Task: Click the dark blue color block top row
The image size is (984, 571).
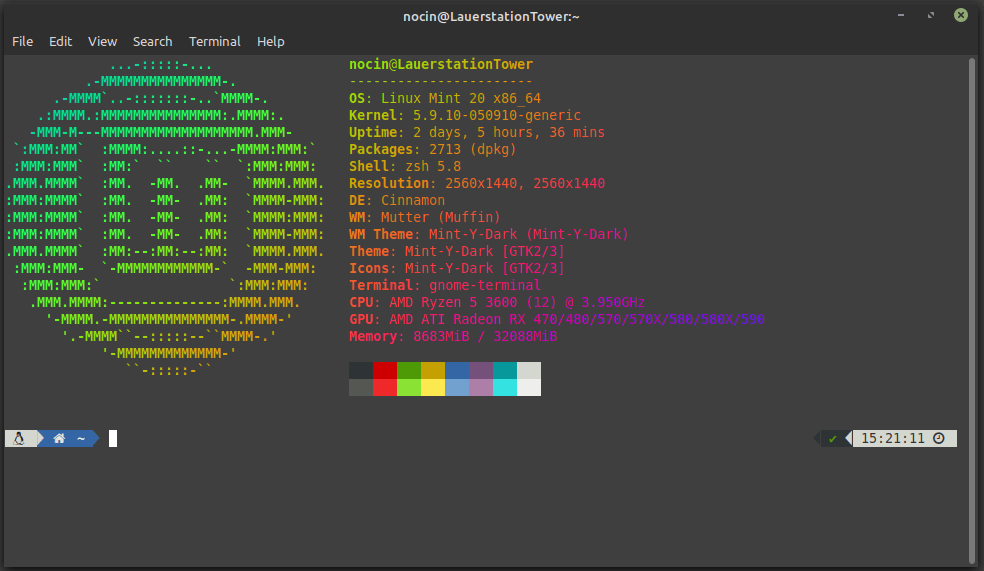Action: [457, 370]
